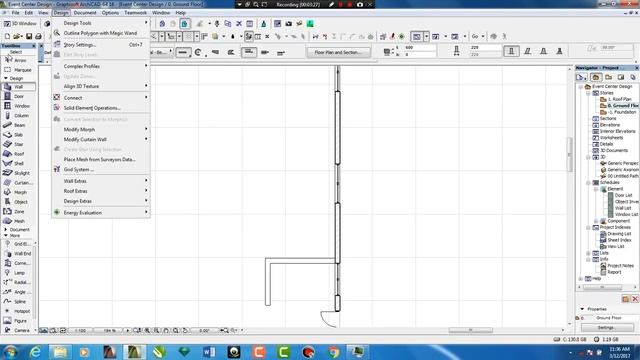Select the Object tool
Screen dimensions: 640x360
(x=18, y=202)
